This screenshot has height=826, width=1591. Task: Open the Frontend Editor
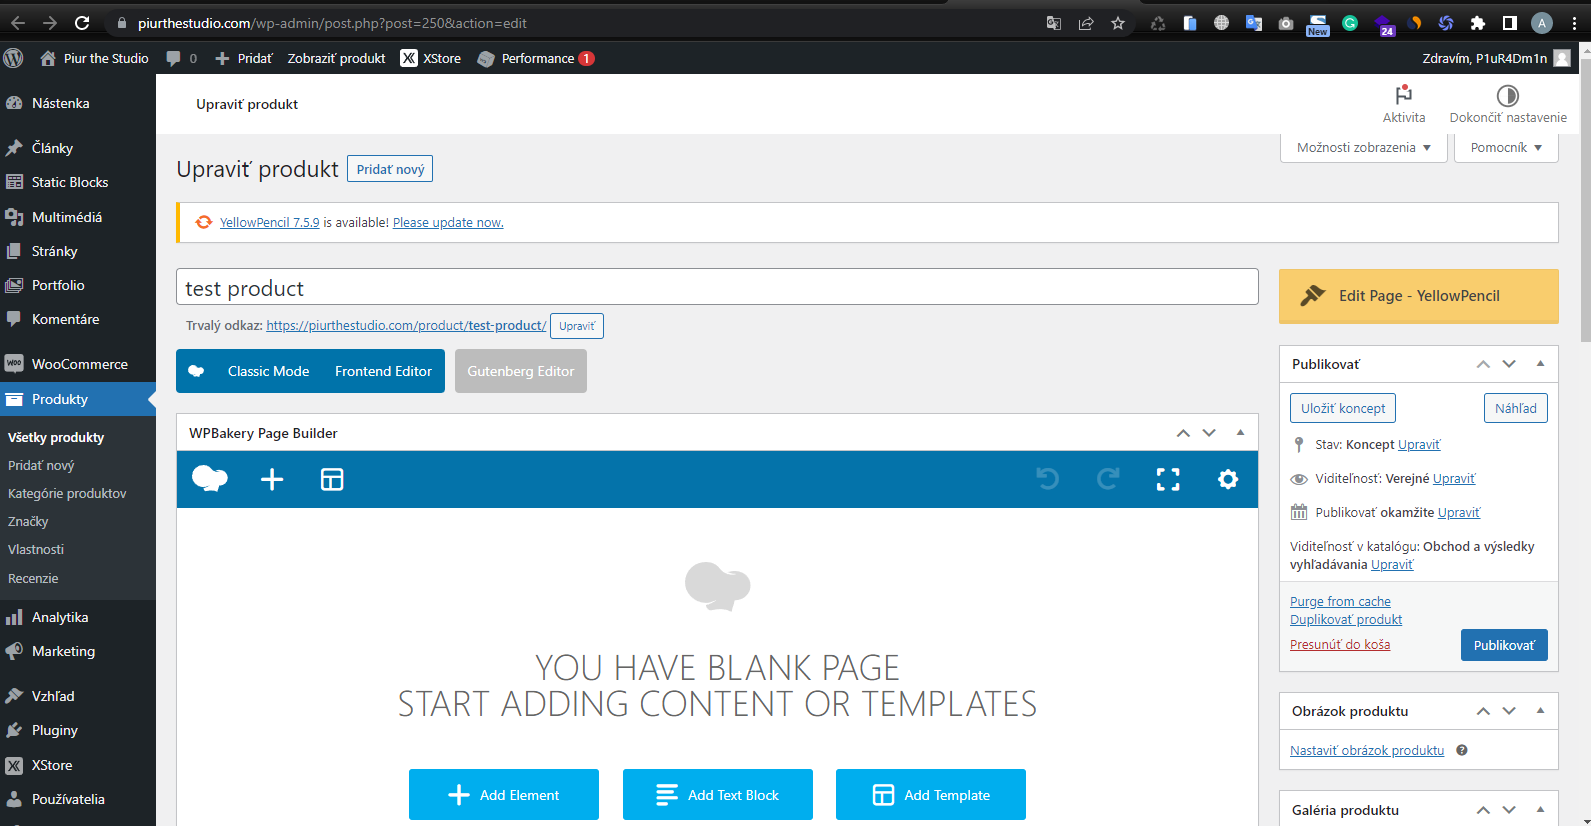(x=383, y=371)
